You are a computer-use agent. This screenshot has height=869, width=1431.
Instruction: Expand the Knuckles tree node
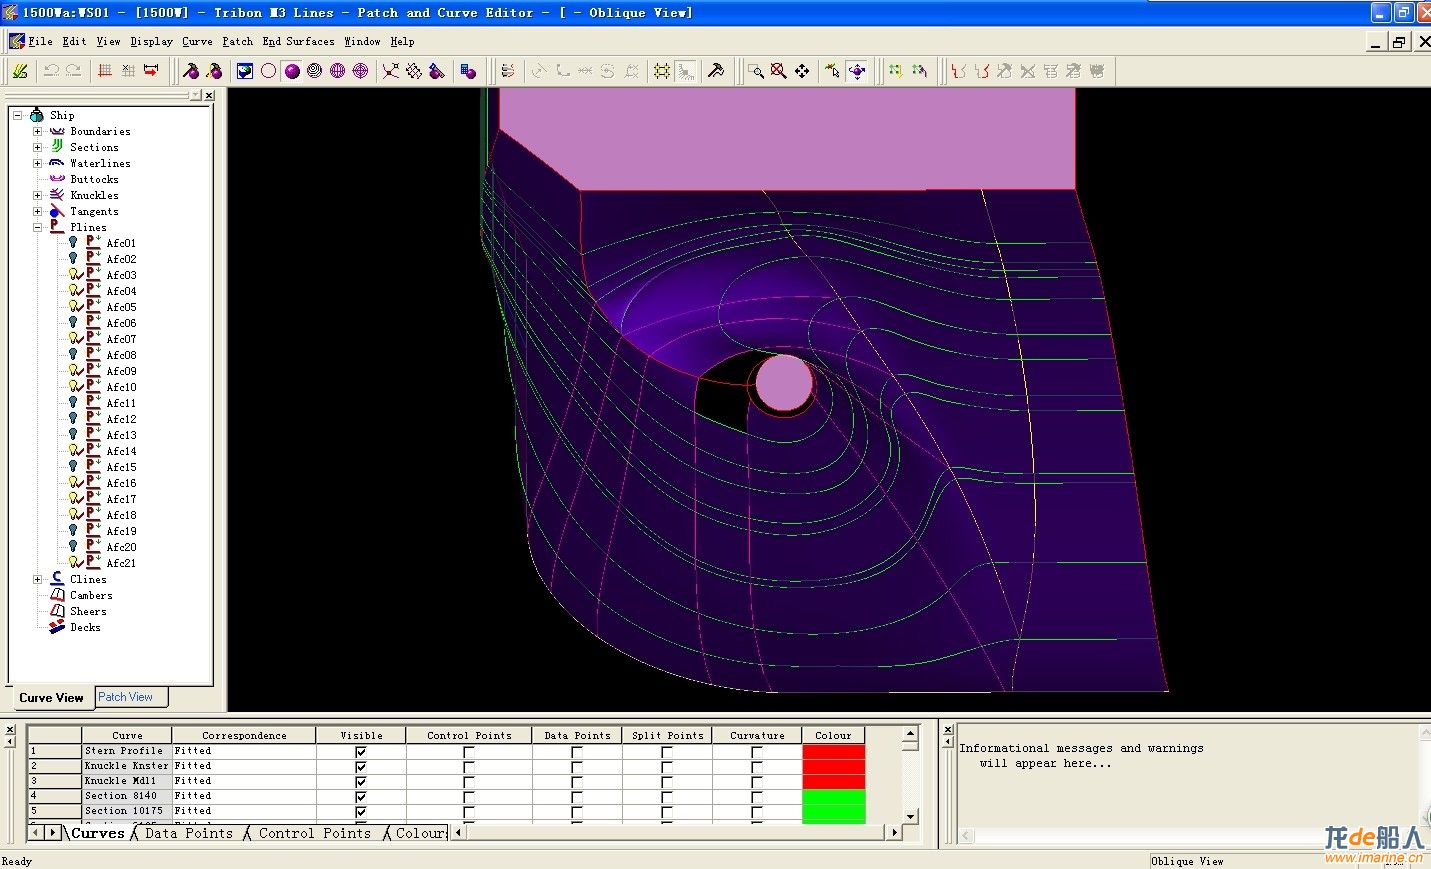[x=37, y=195]
